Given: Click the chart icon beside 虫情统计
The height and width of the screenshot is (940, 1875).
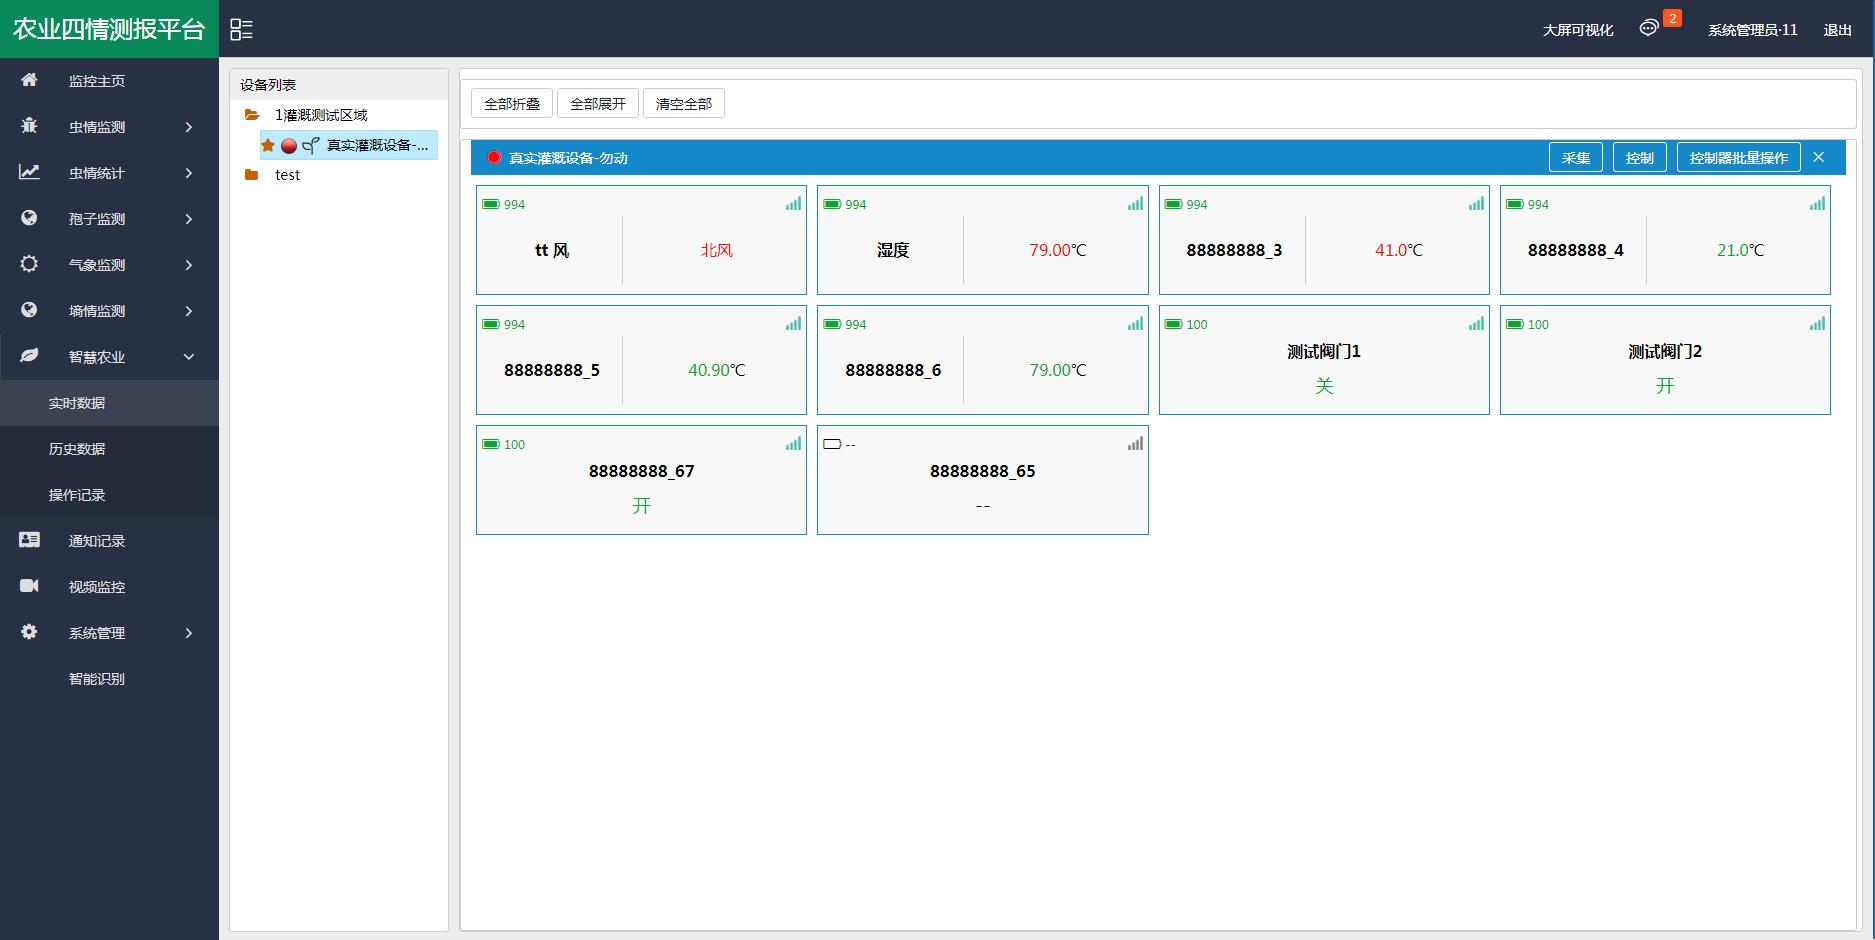Looking at the screenshot, I should 29,172.
